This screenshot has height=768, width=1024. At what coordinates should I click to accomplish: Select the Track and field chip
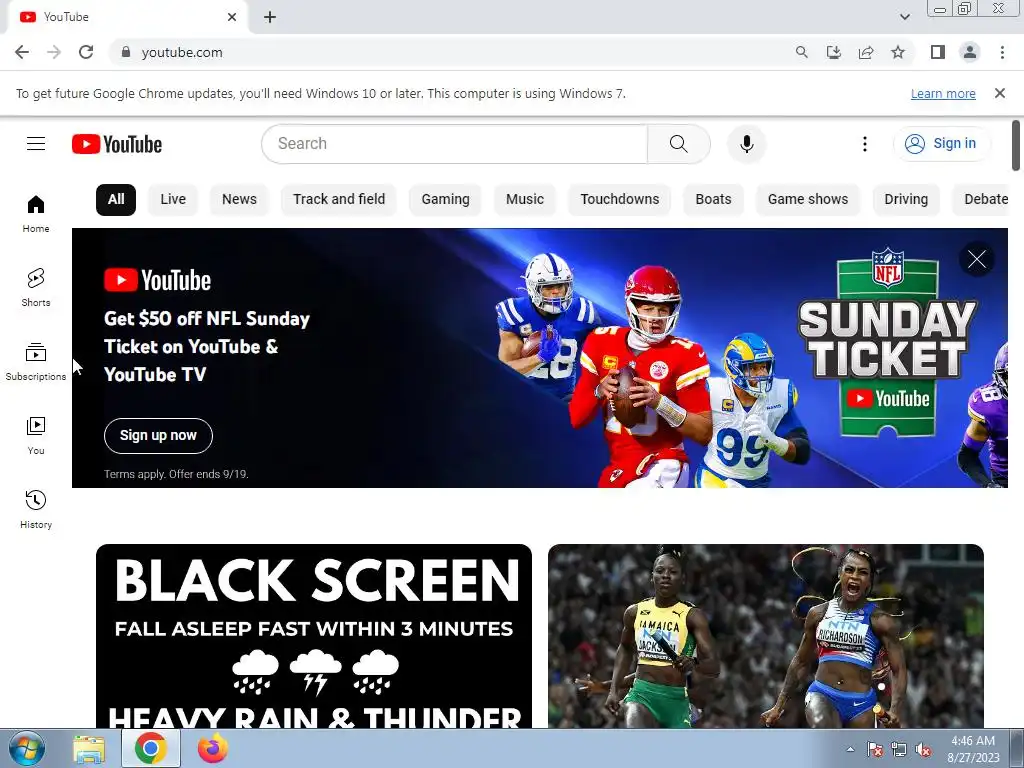(339, 199)
